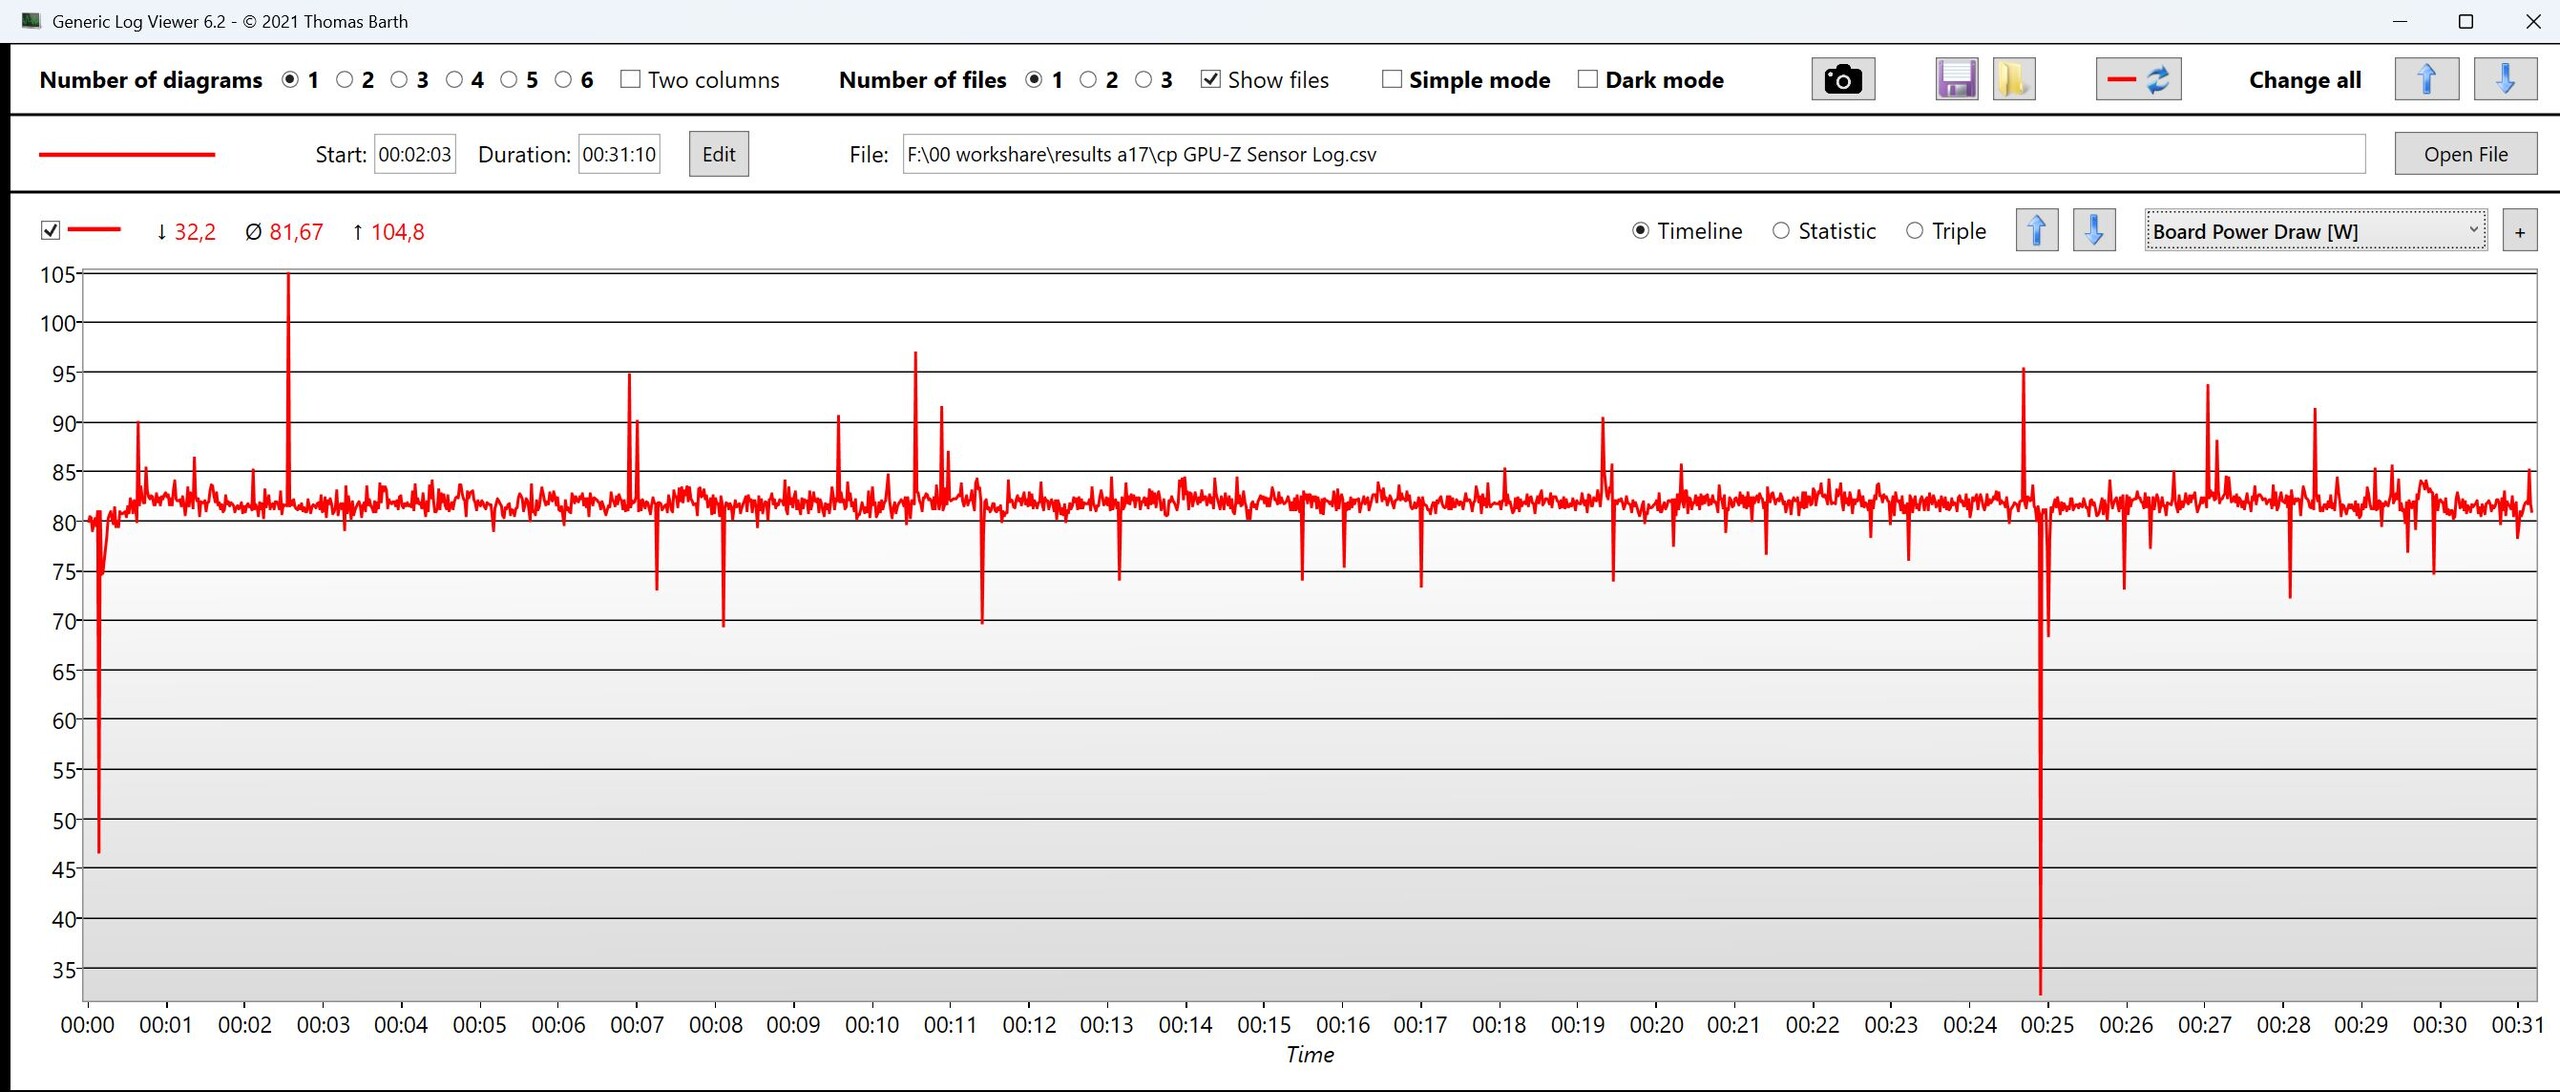2560x1092 pixels.
Task: Set number of files to 2
Action: coord(1088,79)
